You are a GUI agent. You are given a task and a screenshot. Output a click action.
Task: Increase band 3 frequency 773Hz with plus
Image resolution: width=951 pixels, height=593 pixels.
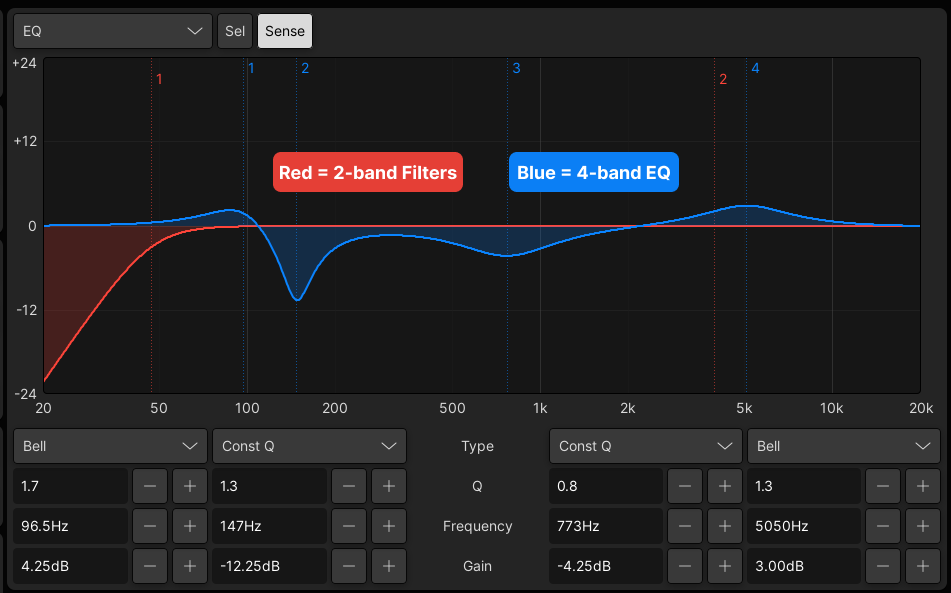tap(725, 526)
